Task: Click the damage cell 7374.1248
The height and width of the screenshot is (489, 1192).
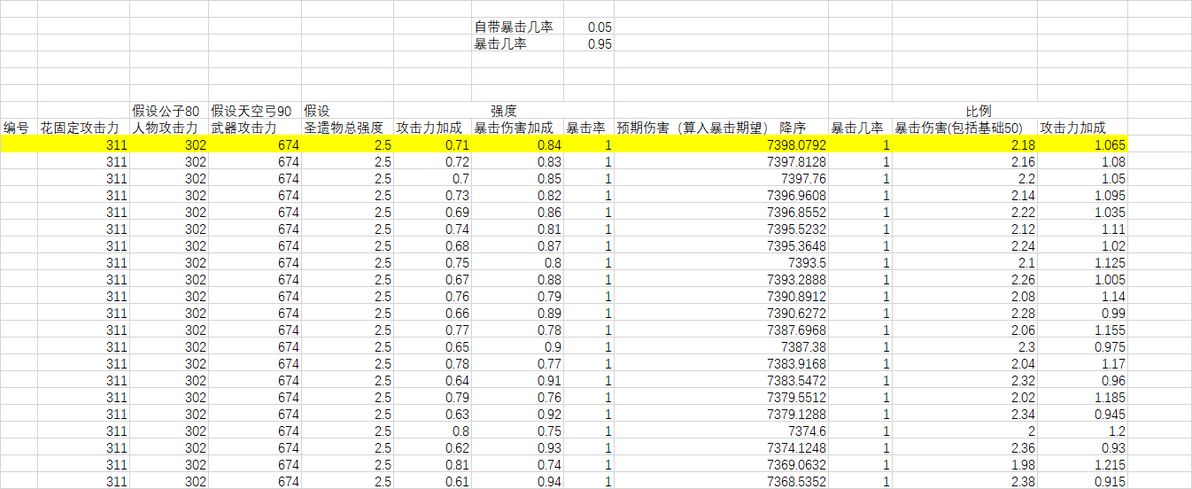Action: click(x=721, y=446)
